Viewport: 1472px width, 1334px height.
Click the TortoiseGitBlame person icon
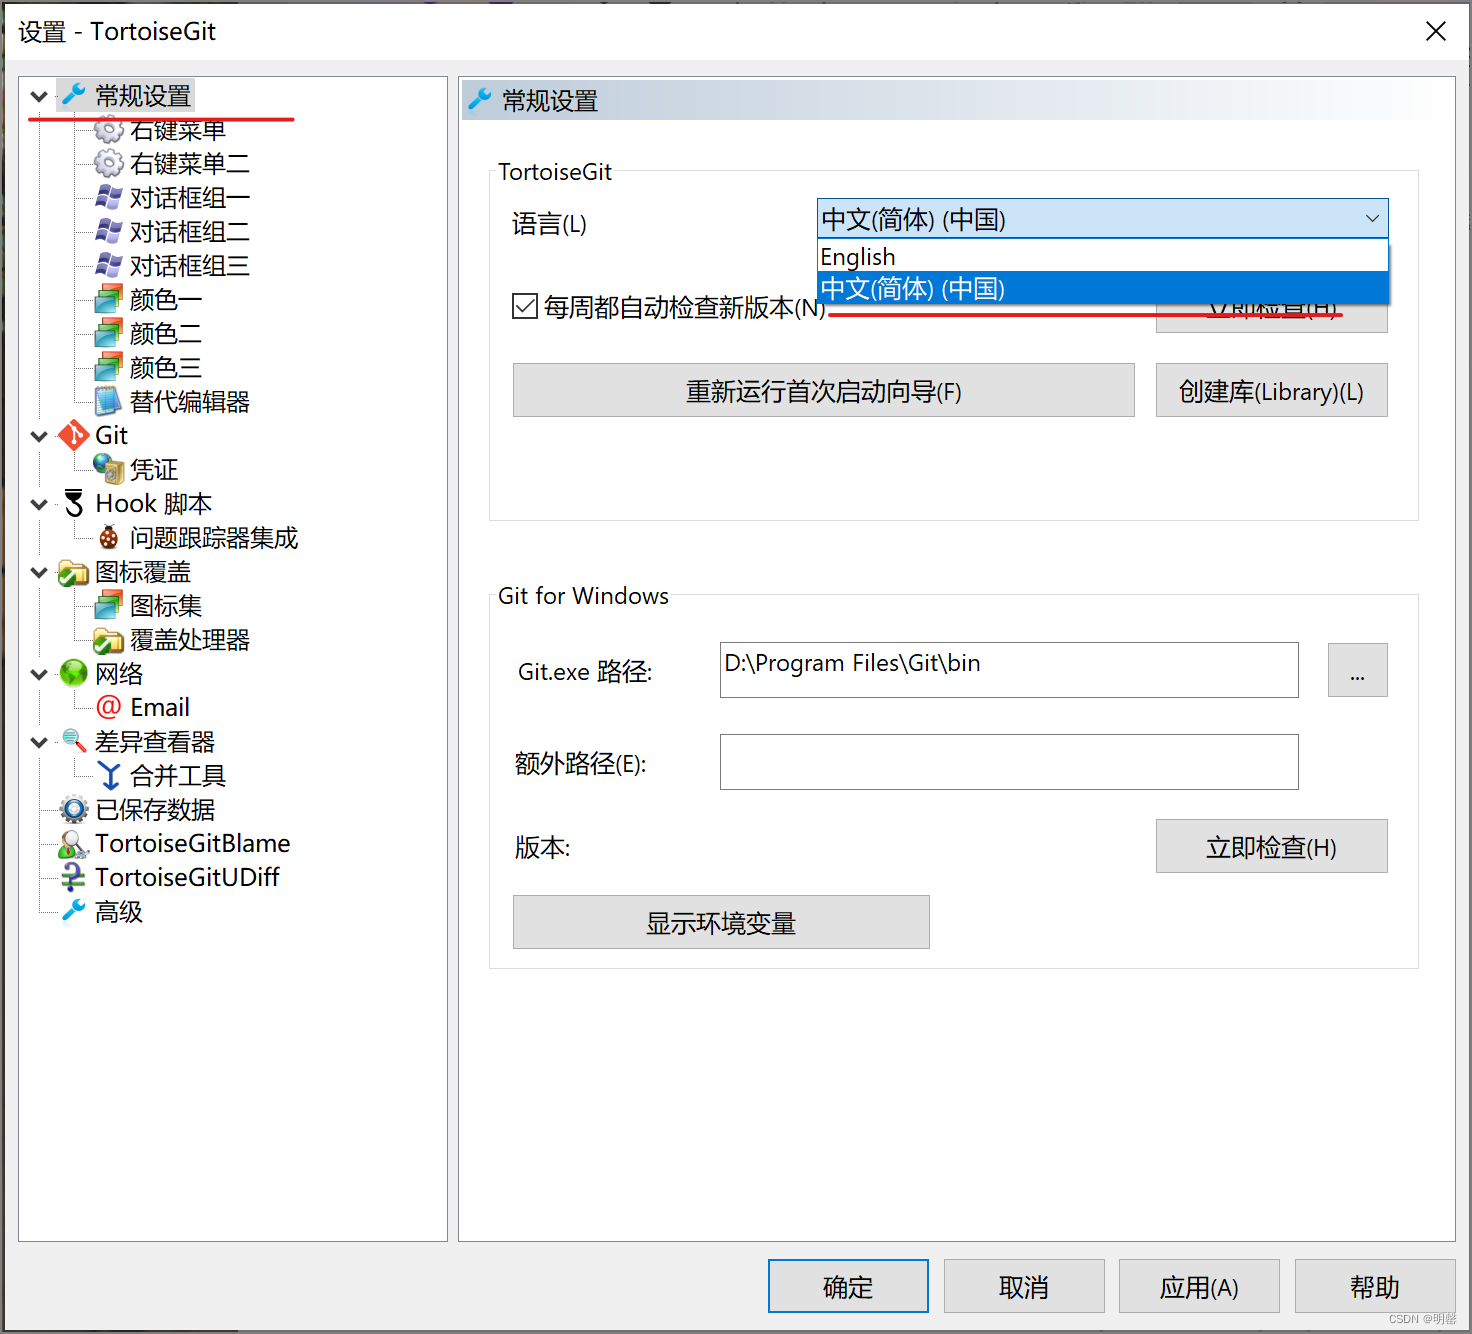click(73, 844)
